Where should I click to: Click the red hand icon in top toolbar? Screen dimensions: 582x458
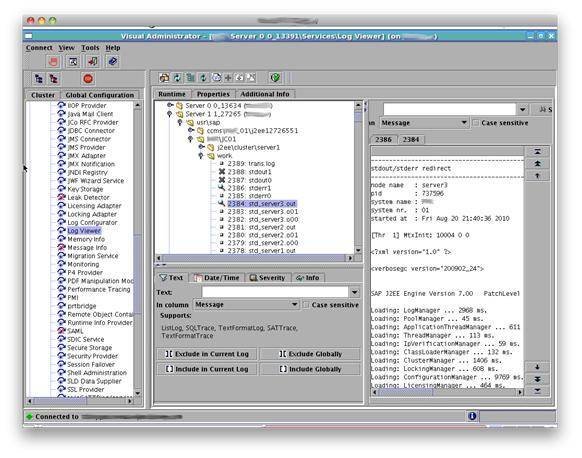click(53, 62)
